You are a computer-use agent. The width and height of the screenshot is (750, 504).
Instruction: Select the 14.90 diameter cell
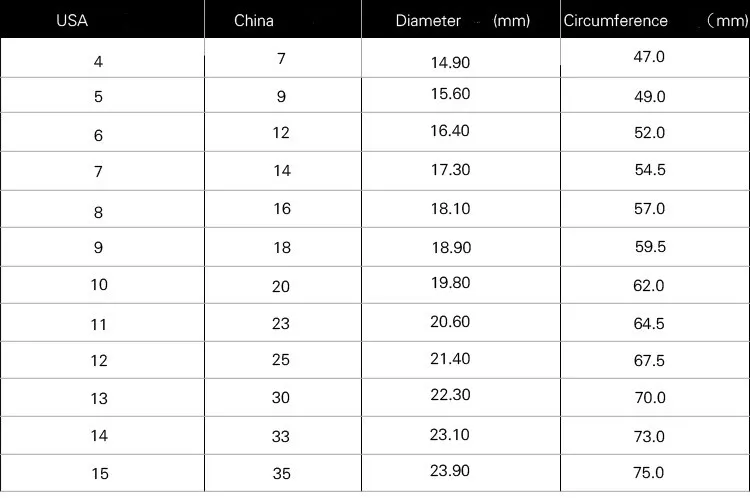[x=450, y=62]
